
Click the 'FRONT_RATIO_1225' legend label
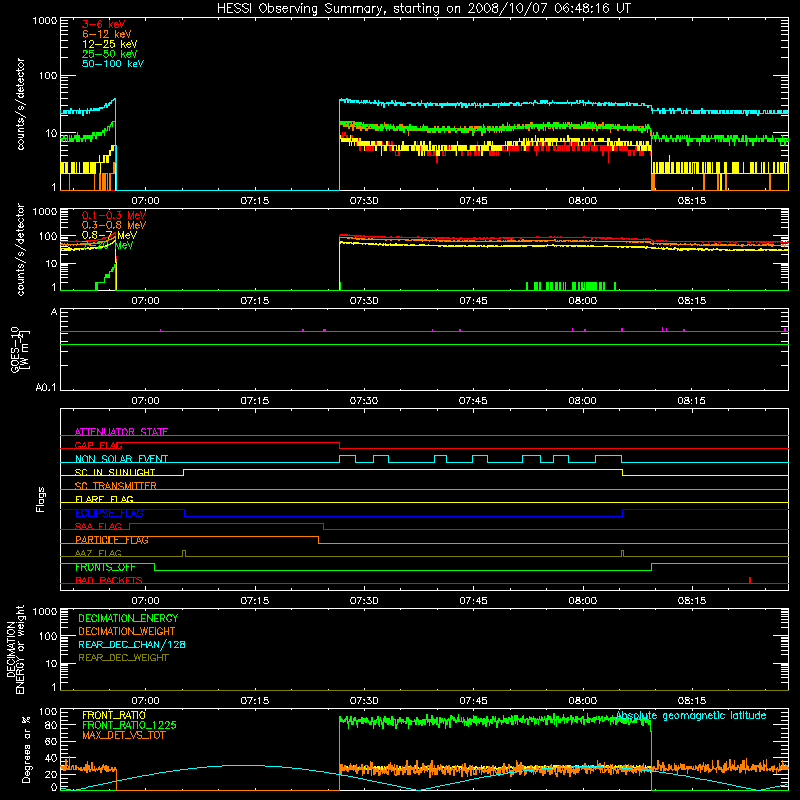tap(129, 725)
